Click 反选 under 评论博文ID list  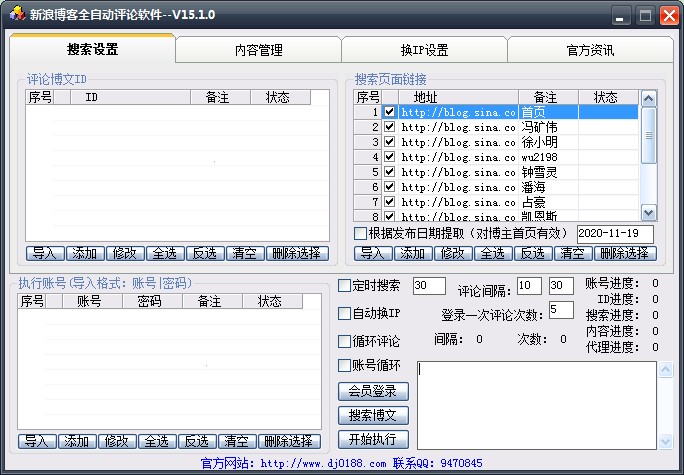point(205,253)
